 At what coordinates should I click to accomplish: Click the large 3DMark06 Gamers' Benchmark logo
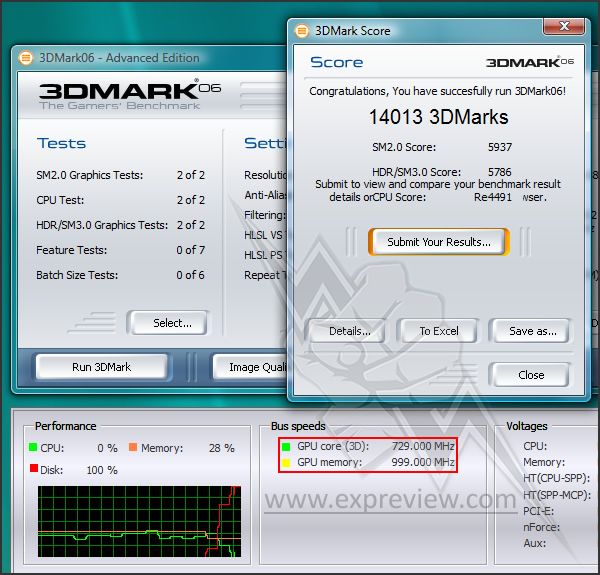click(130, 92)
